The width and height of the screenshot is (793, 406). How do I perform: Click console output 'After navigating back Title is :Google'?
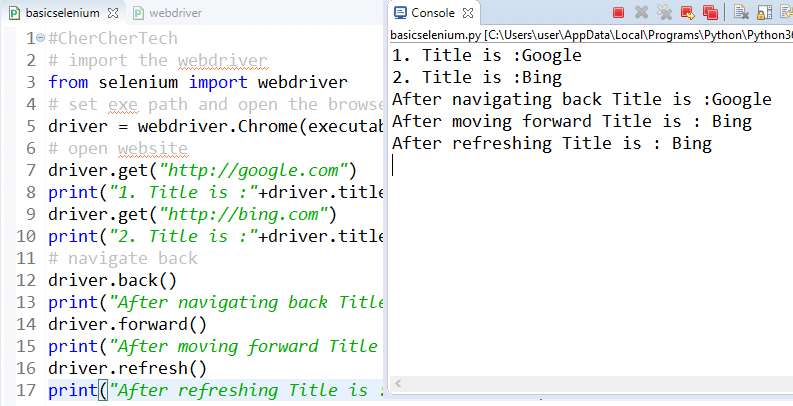coord(582,100)
